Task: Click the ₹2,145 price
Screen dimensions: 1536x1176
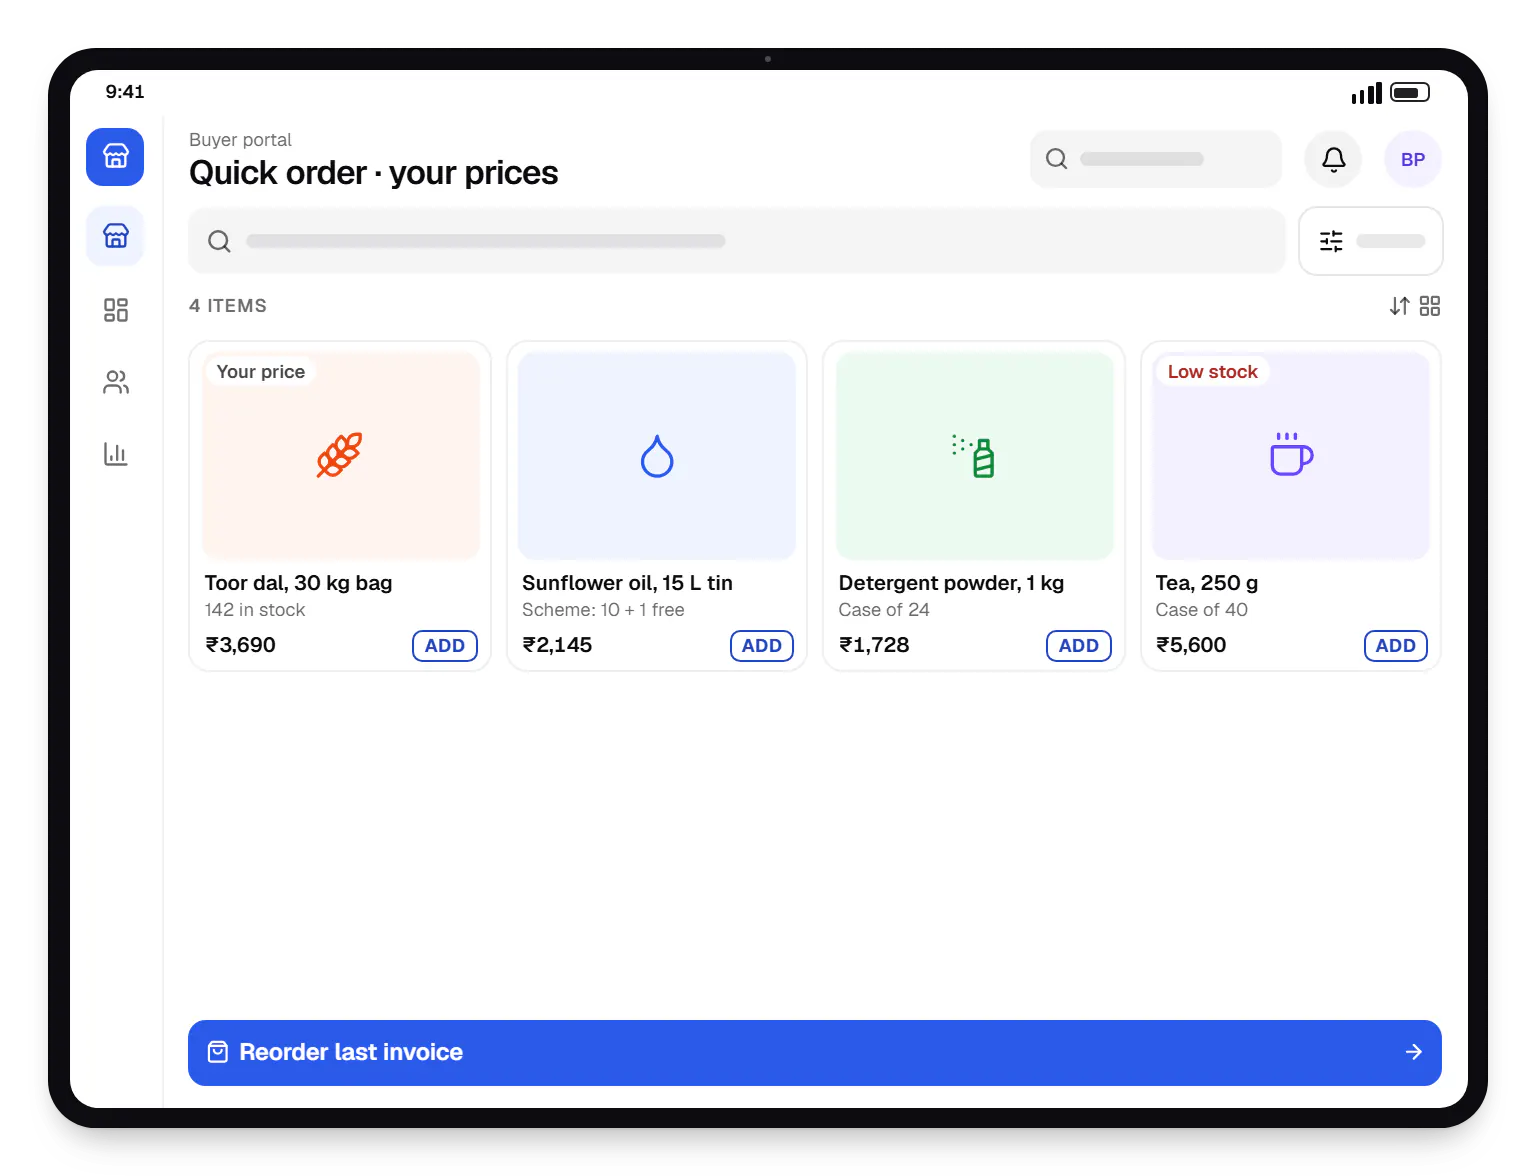Action: pyautogui.click(x=557, y=645)
